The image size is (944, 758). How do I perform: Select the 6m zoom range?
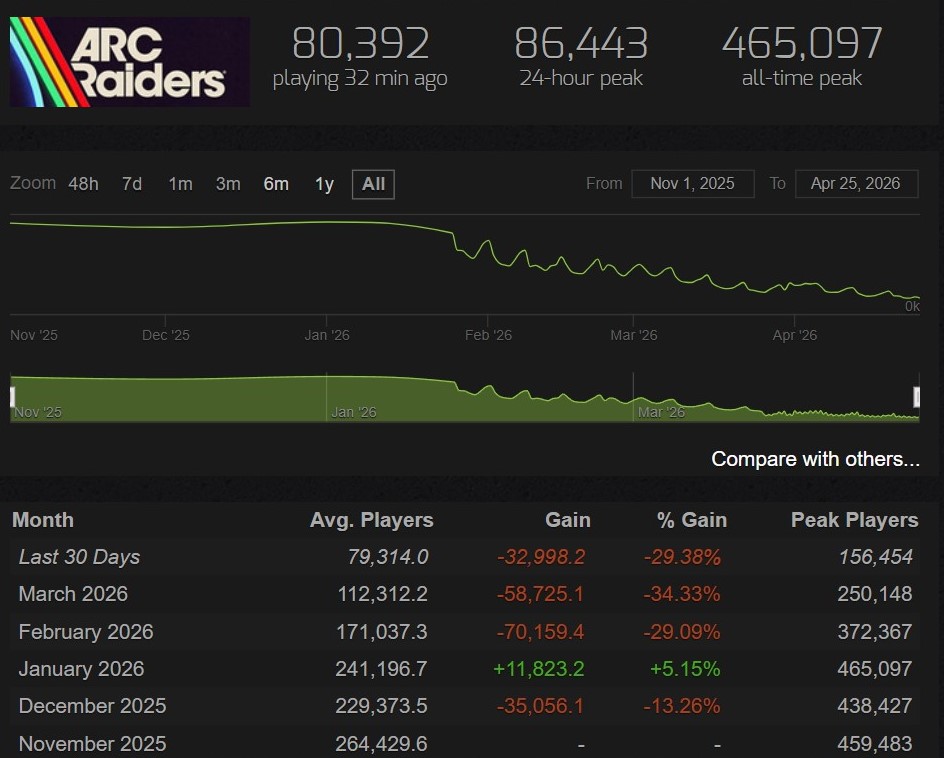[276, 184]
